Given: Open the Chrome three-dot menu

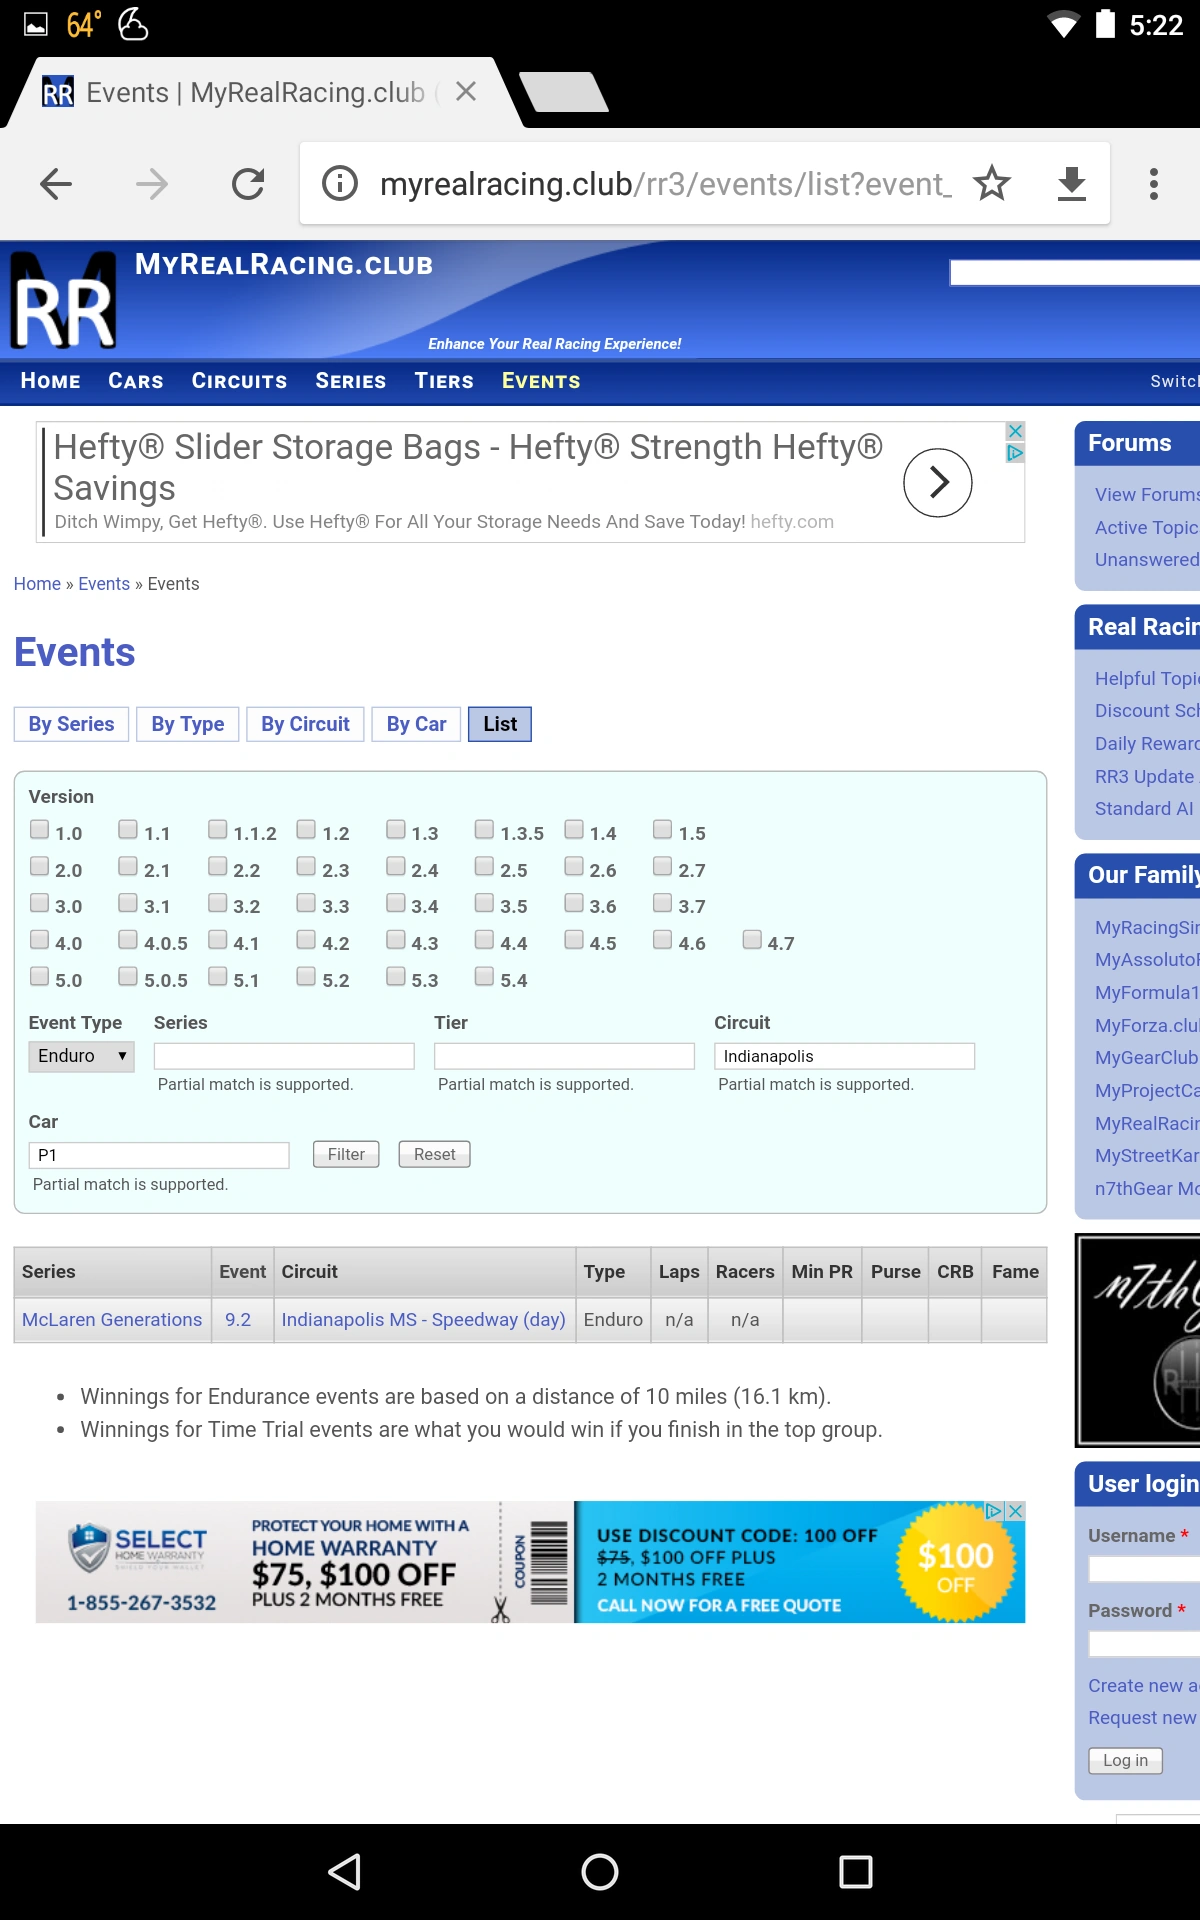Looking at the screenshot, I should (1153, 184).
